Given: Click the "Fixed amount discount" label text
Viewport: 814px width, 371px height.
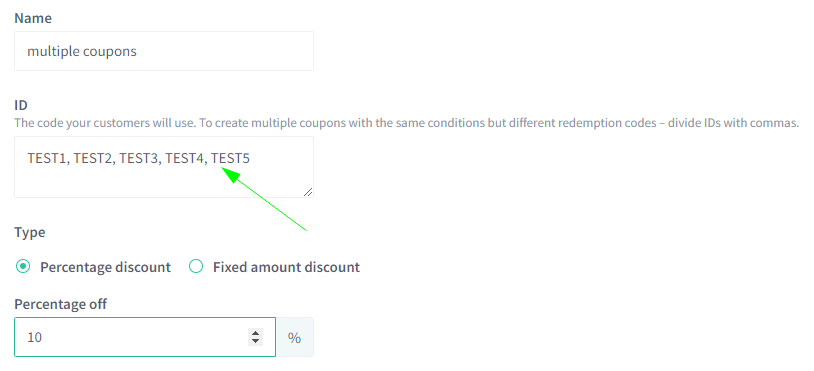Looking at the screenshot, I should (x=286, y=267).
